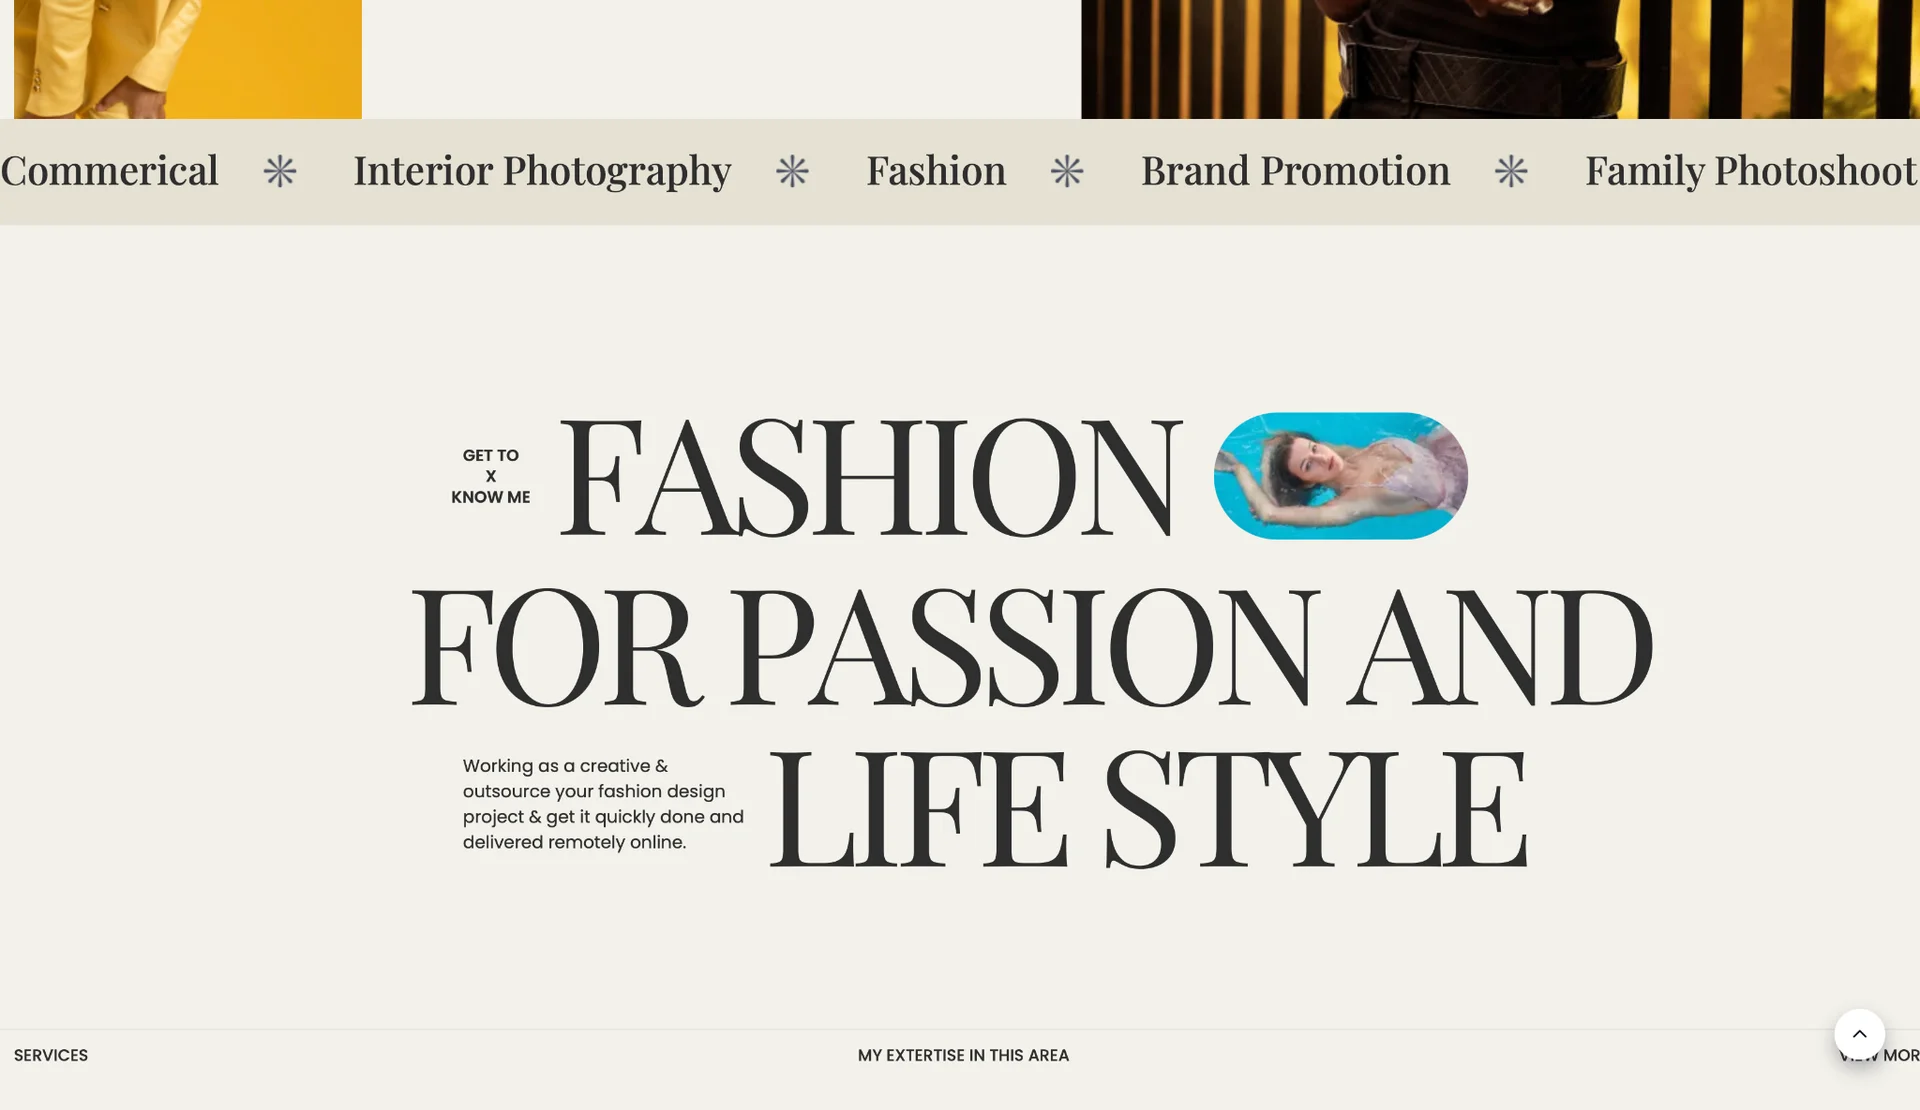Click Fashion in the scrolling category banner
1920x1110 pixels.
point(935,171)
